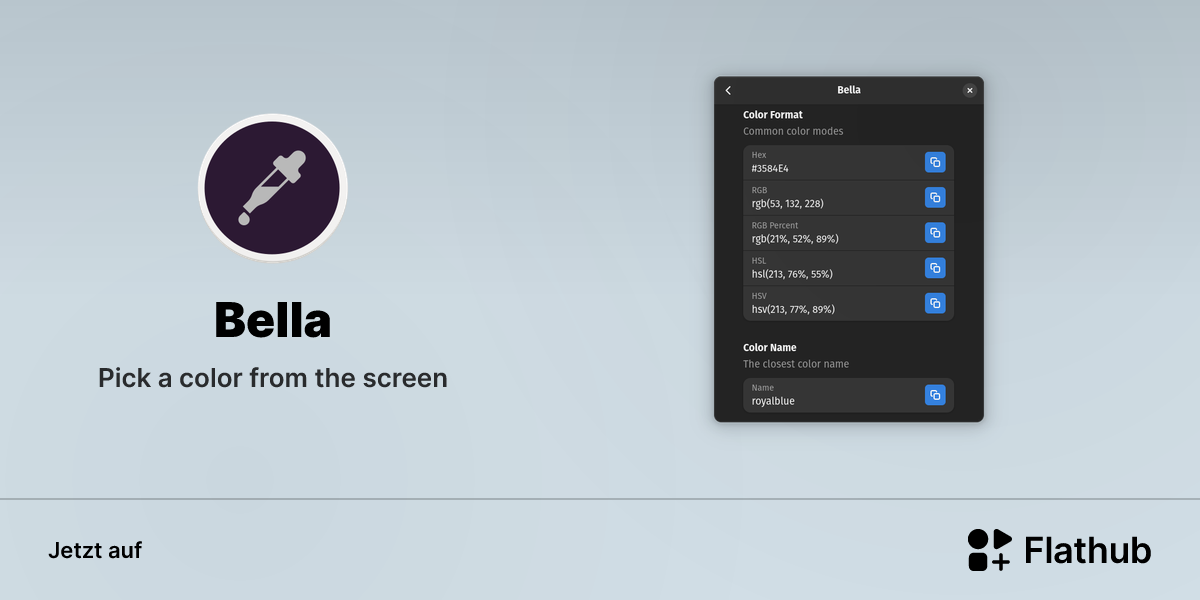
Task: Click the Flathub wordmark
Action: [1088, 550]
